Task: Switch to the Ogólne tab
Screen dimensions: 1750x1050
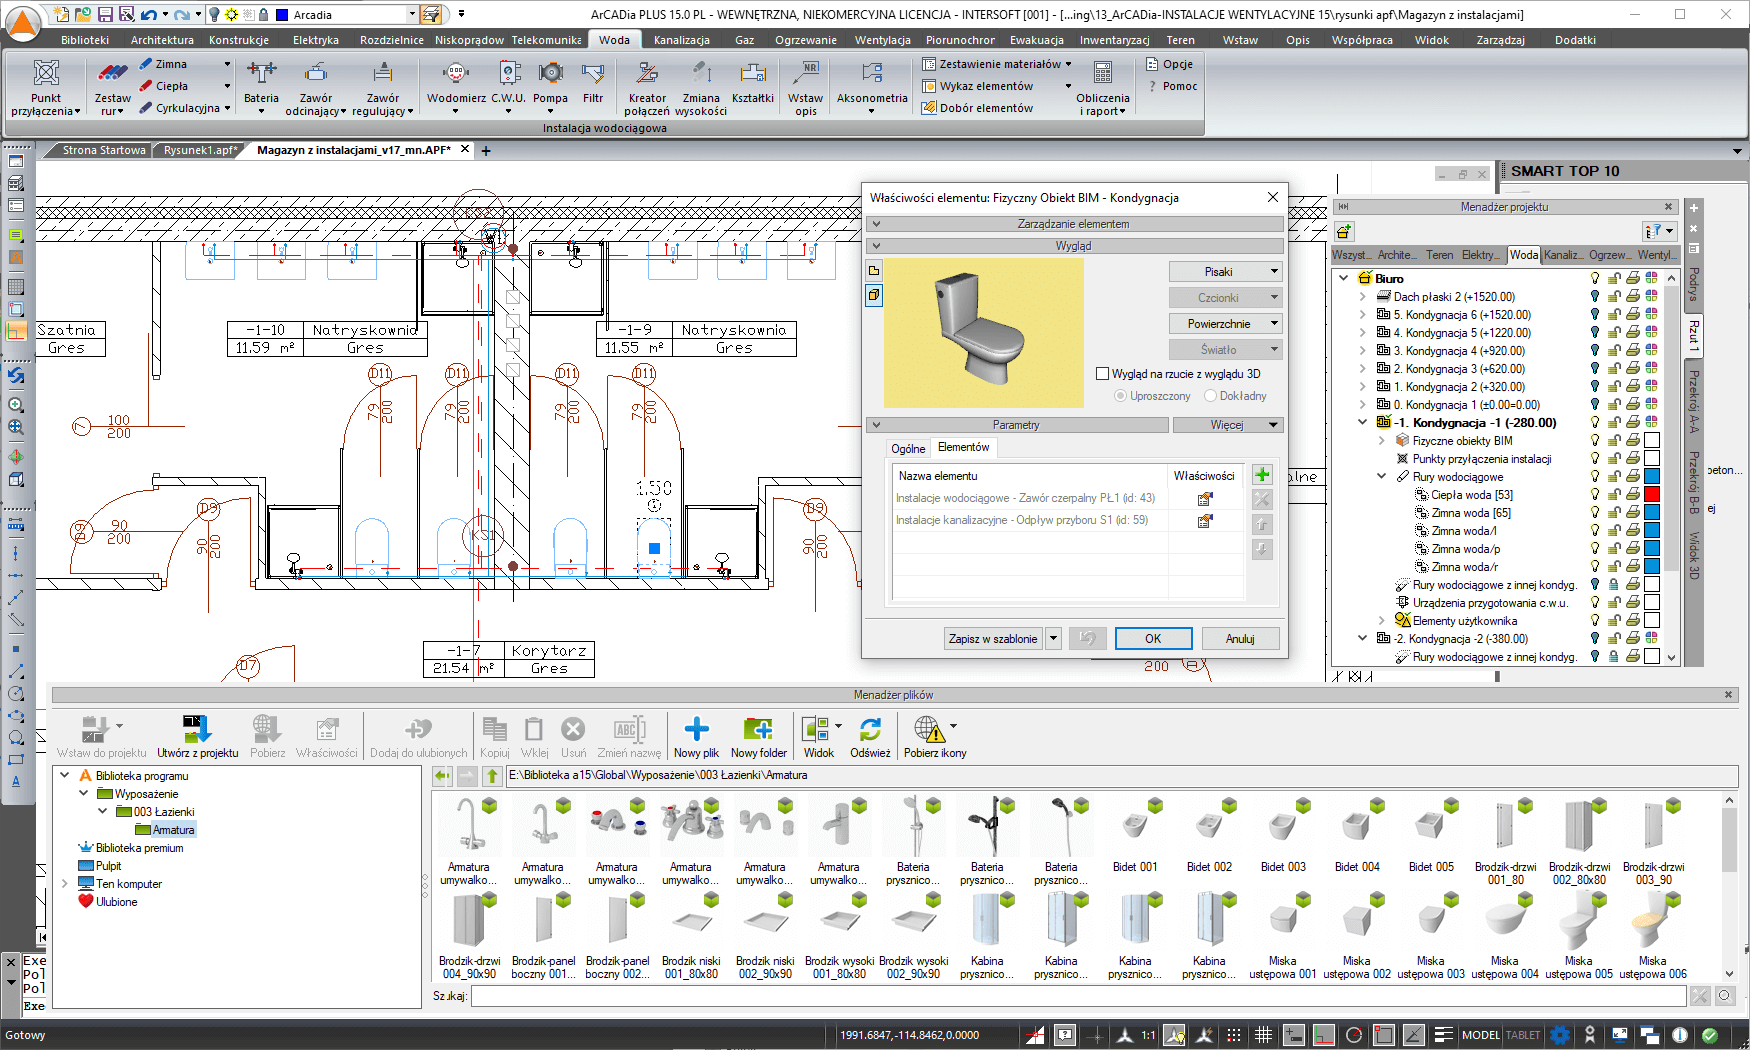Action: (908, 449)
